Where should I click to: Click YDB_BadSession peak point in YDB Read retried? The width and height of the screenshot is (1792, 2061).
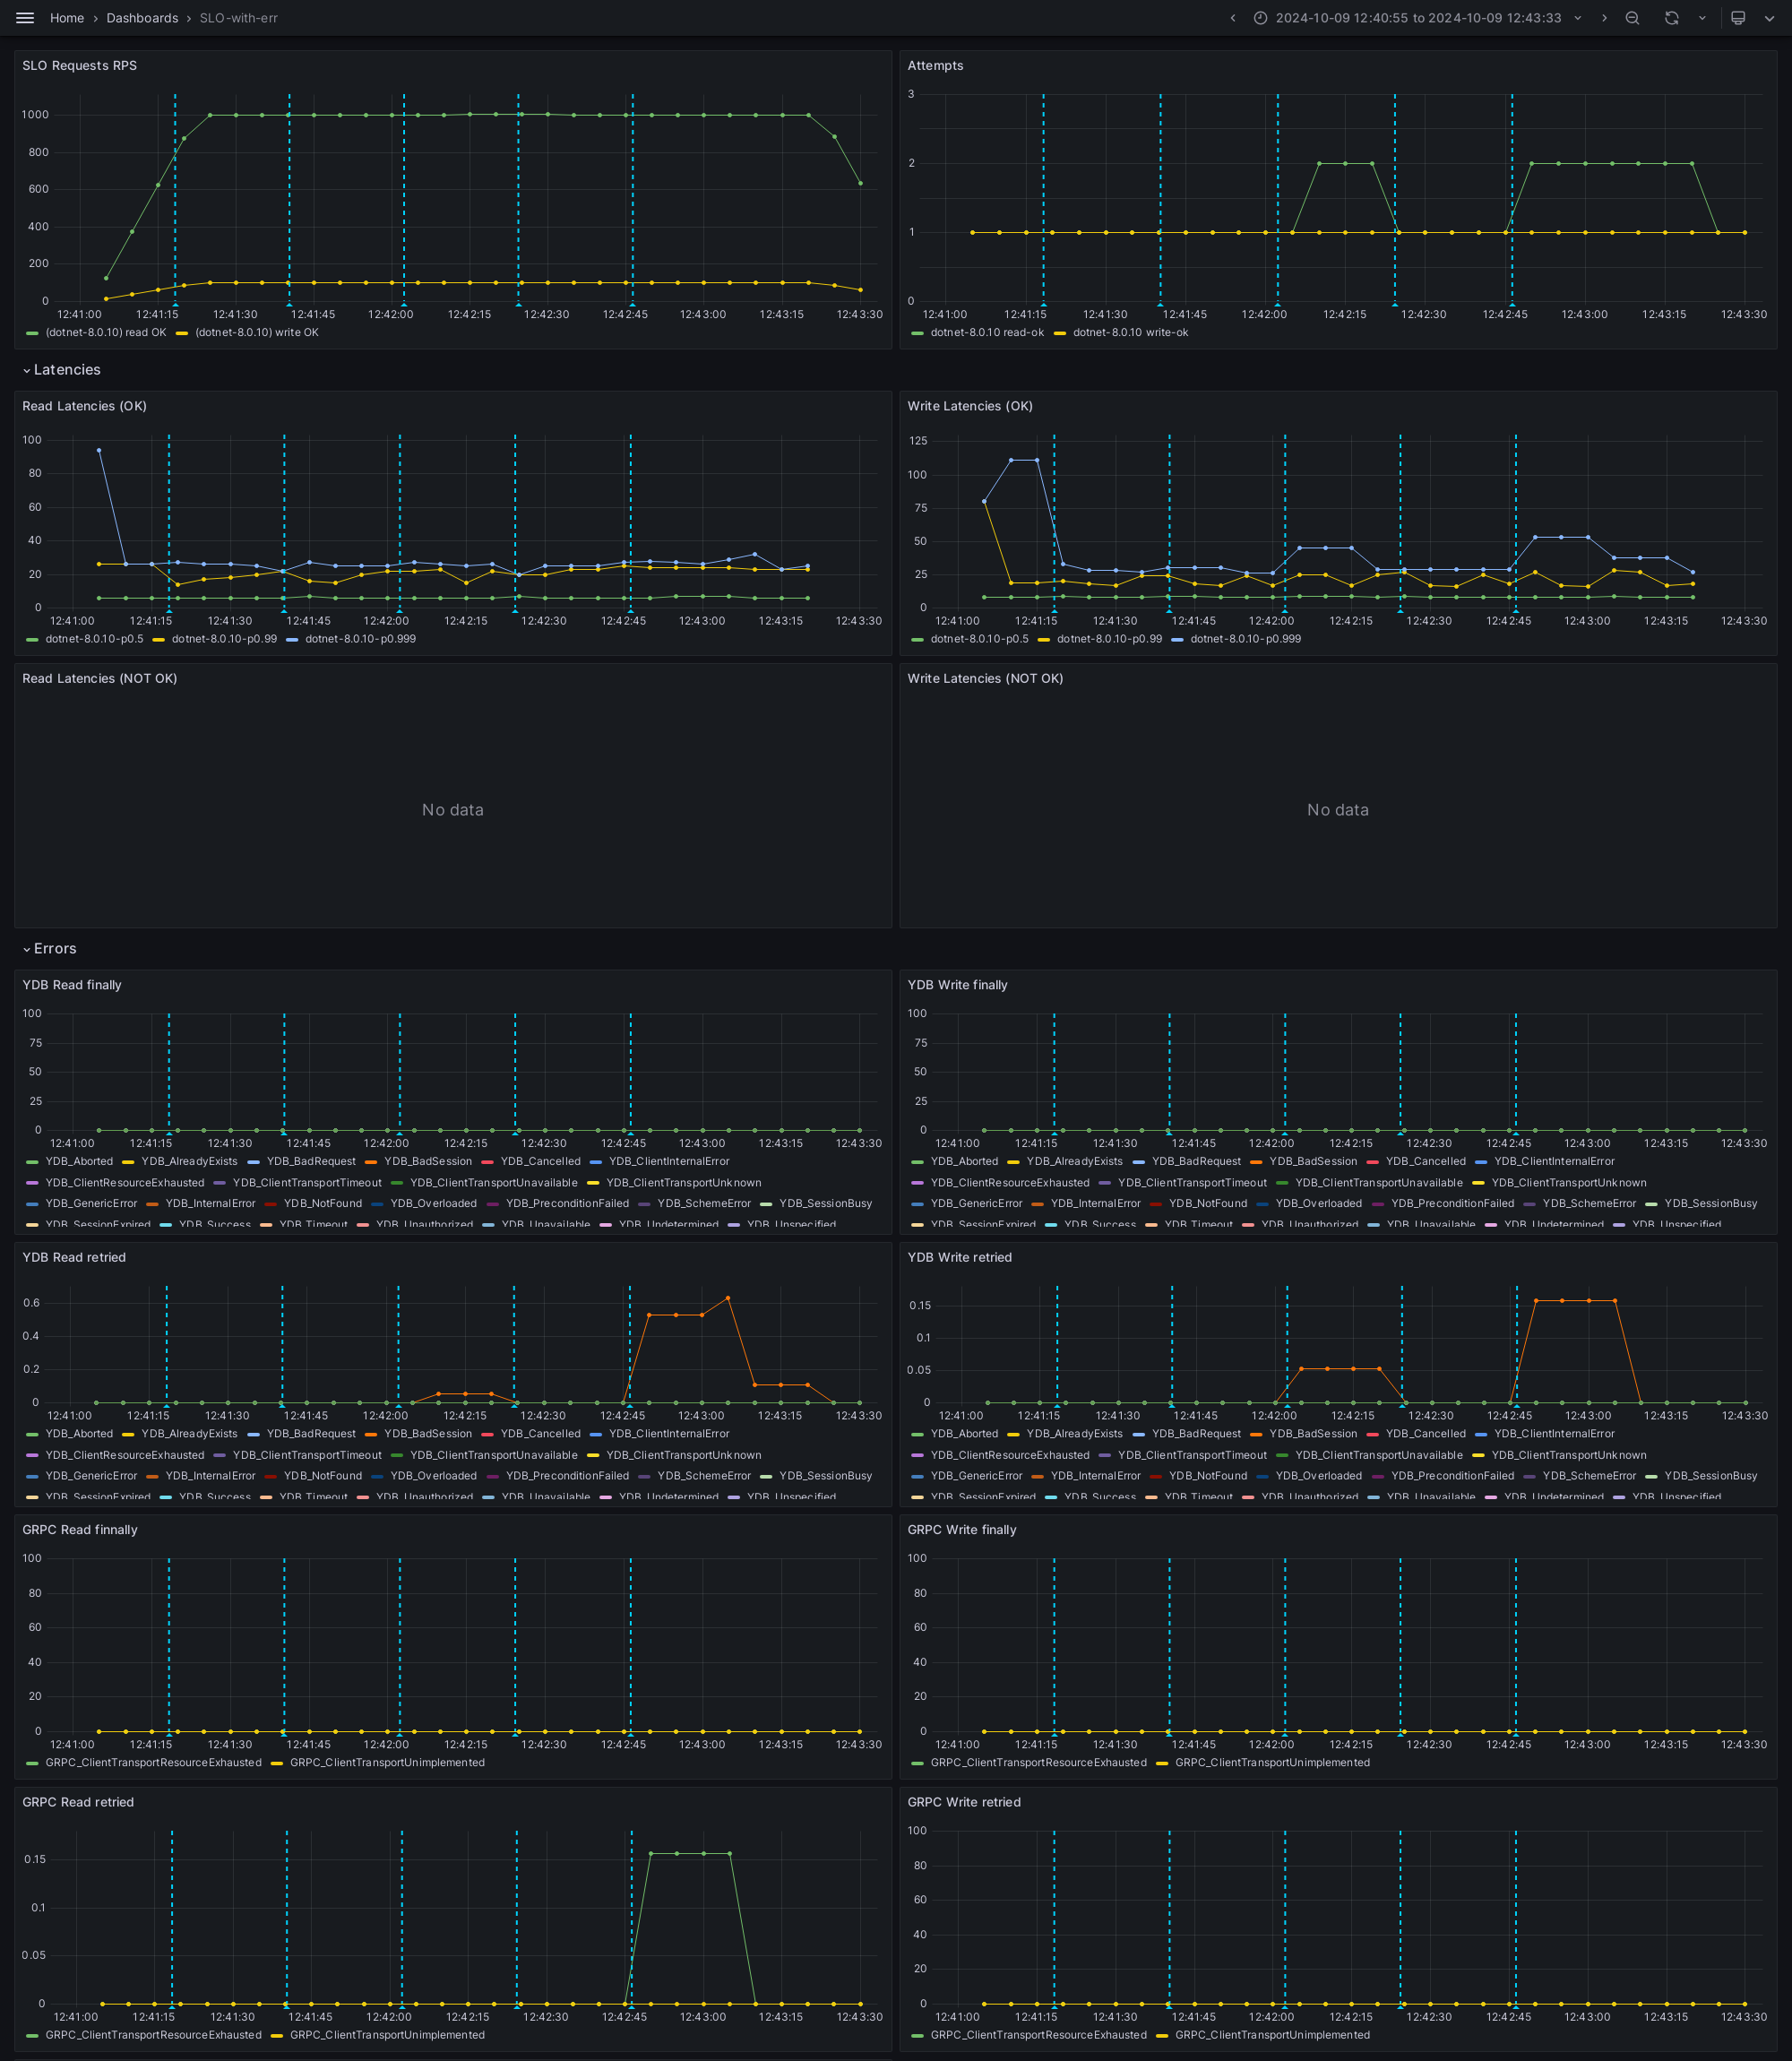tap(728, 1298)
